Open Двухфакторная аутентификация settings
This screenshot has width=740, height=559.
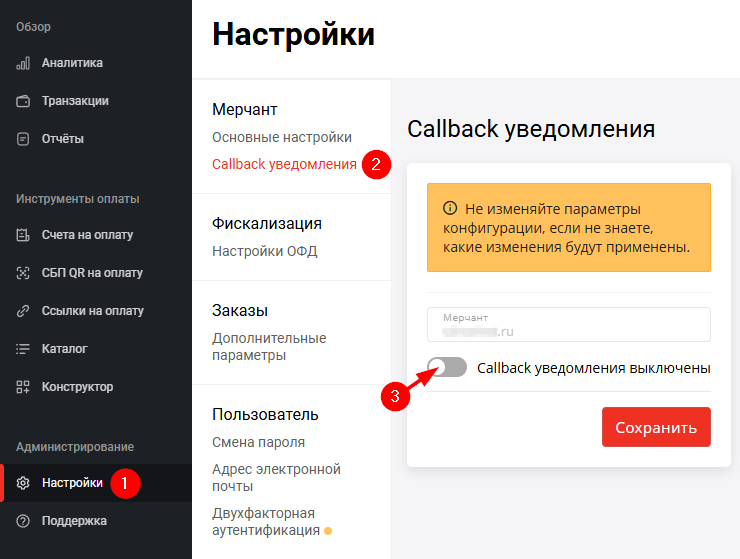click(266, 522)
